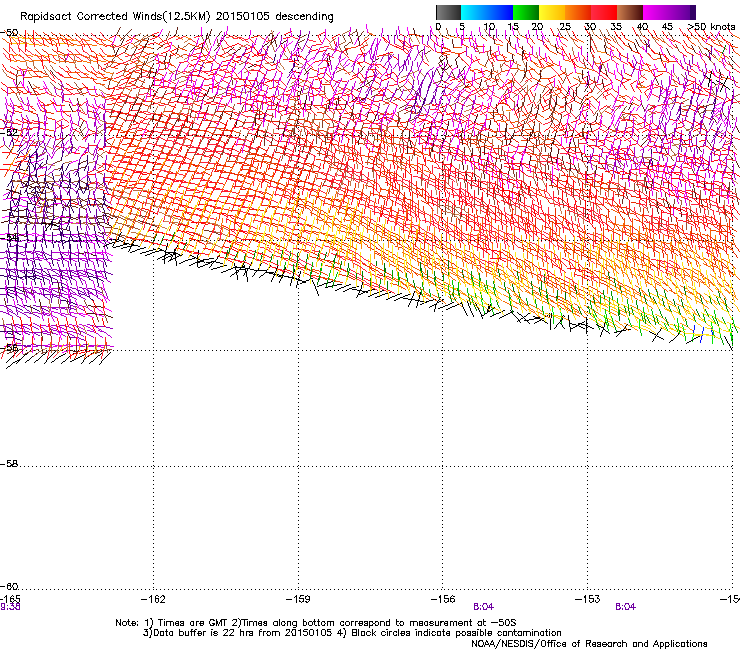
Task: Click the '-56' latitude axis label
Action: pyautogui.click(x=9, y=348)
